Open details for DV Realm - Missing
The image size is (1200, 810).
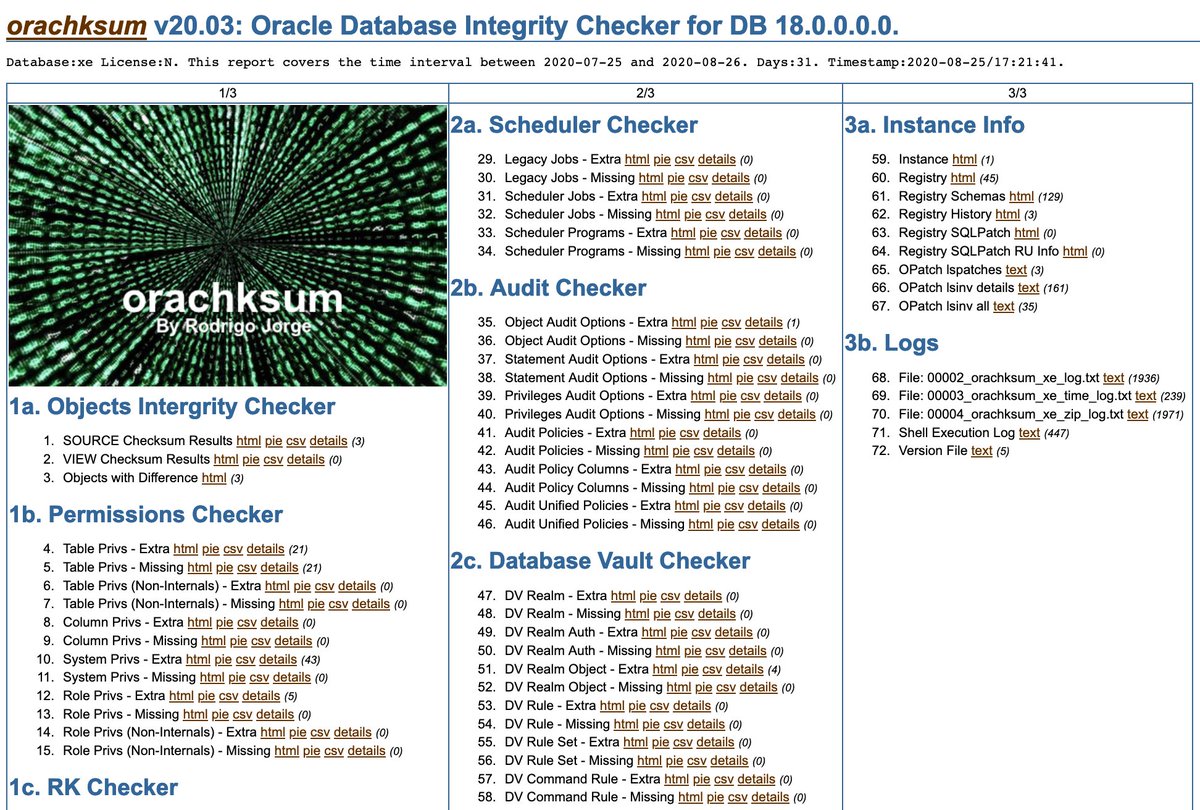(717, 613)
